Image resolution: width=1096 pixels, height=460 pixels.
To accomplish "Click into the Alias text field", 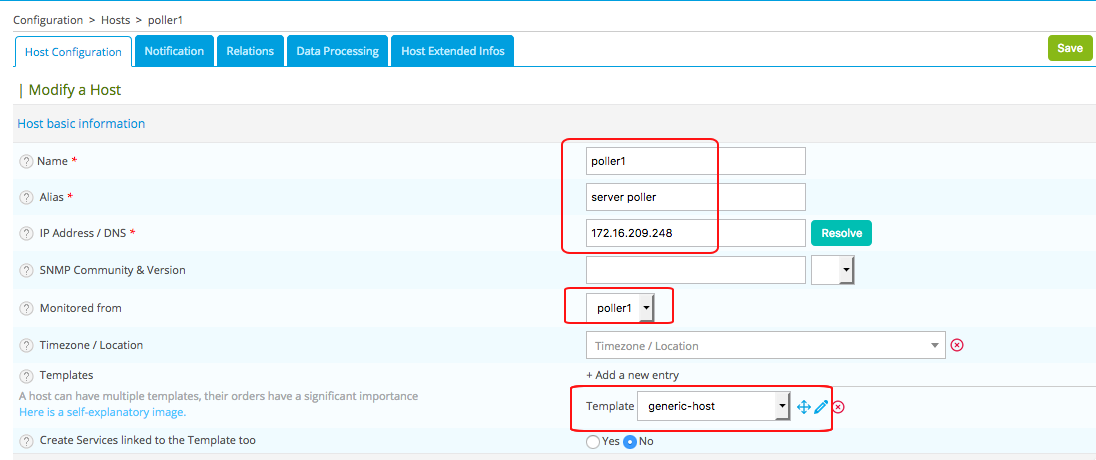I will pos(696,197).
